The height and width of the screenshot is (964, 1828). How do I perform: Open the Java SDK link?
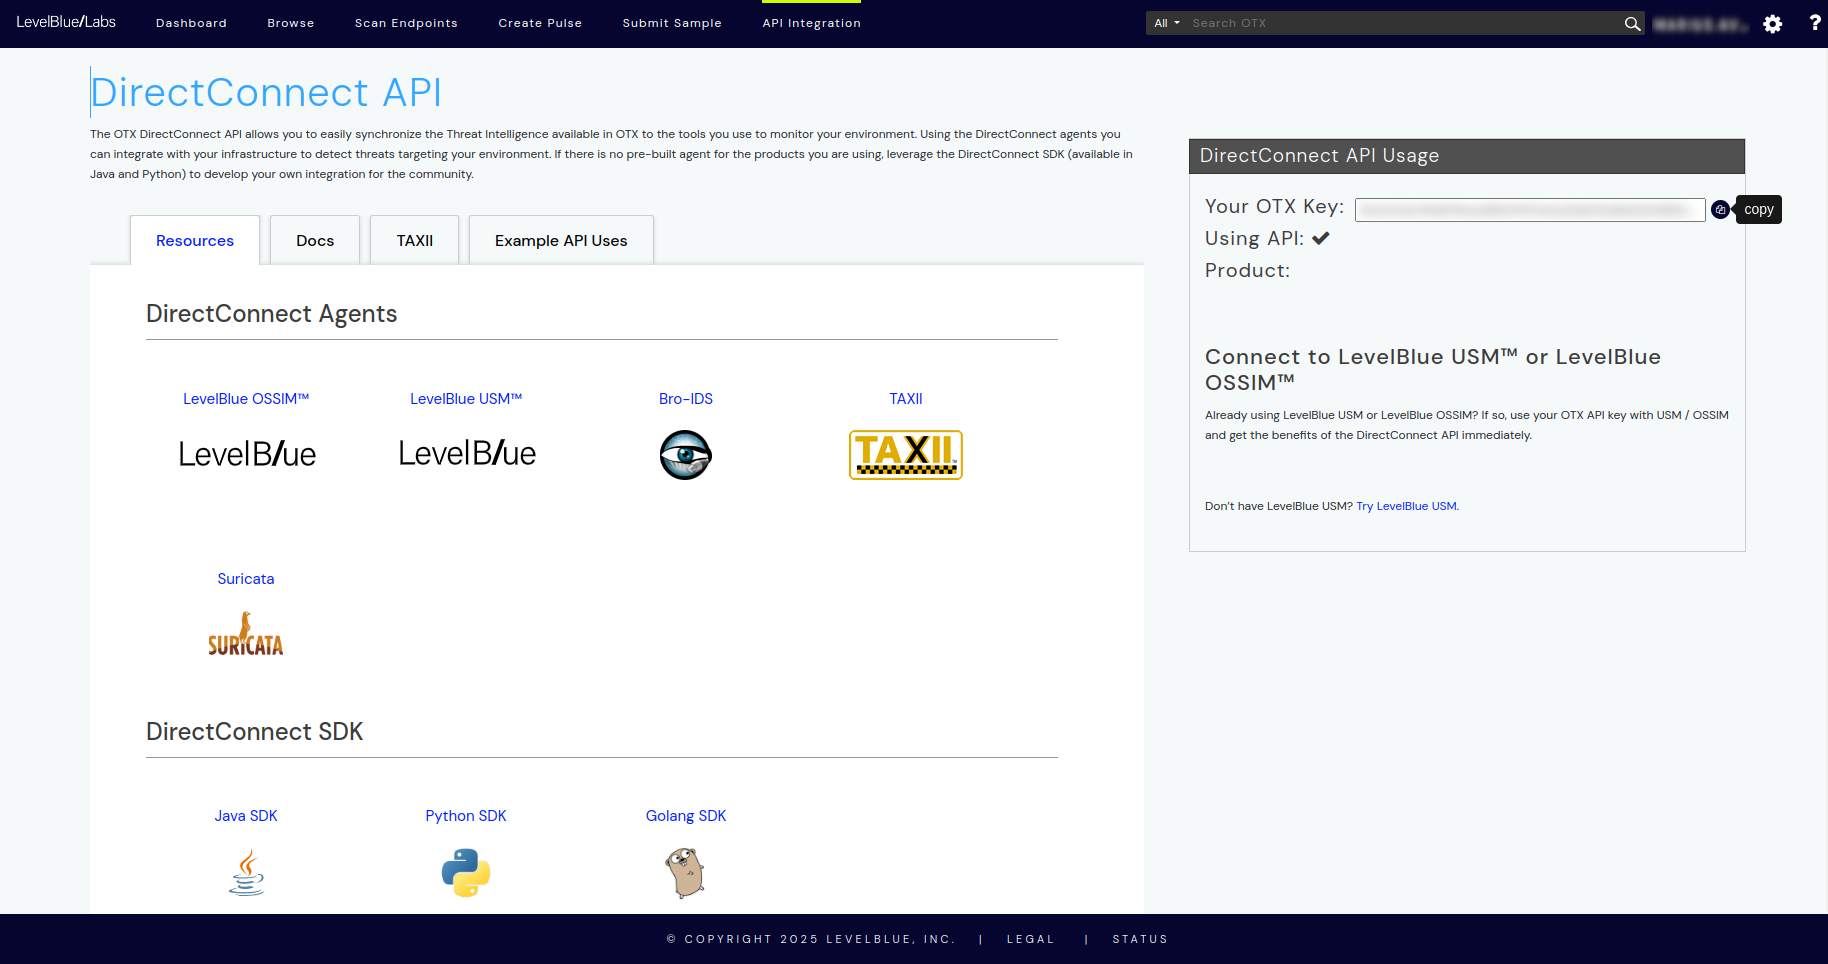[x=246, y=816]
